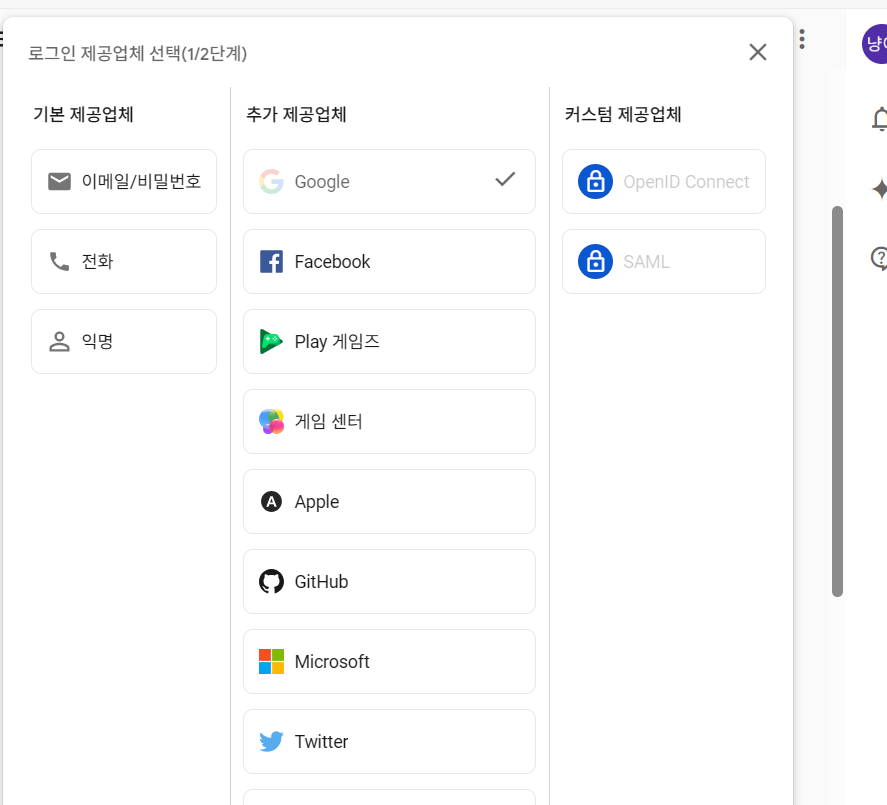This screenshot has height=805, width=887.
Task: Click the Google G logo icon
Action: click(272, 182)
